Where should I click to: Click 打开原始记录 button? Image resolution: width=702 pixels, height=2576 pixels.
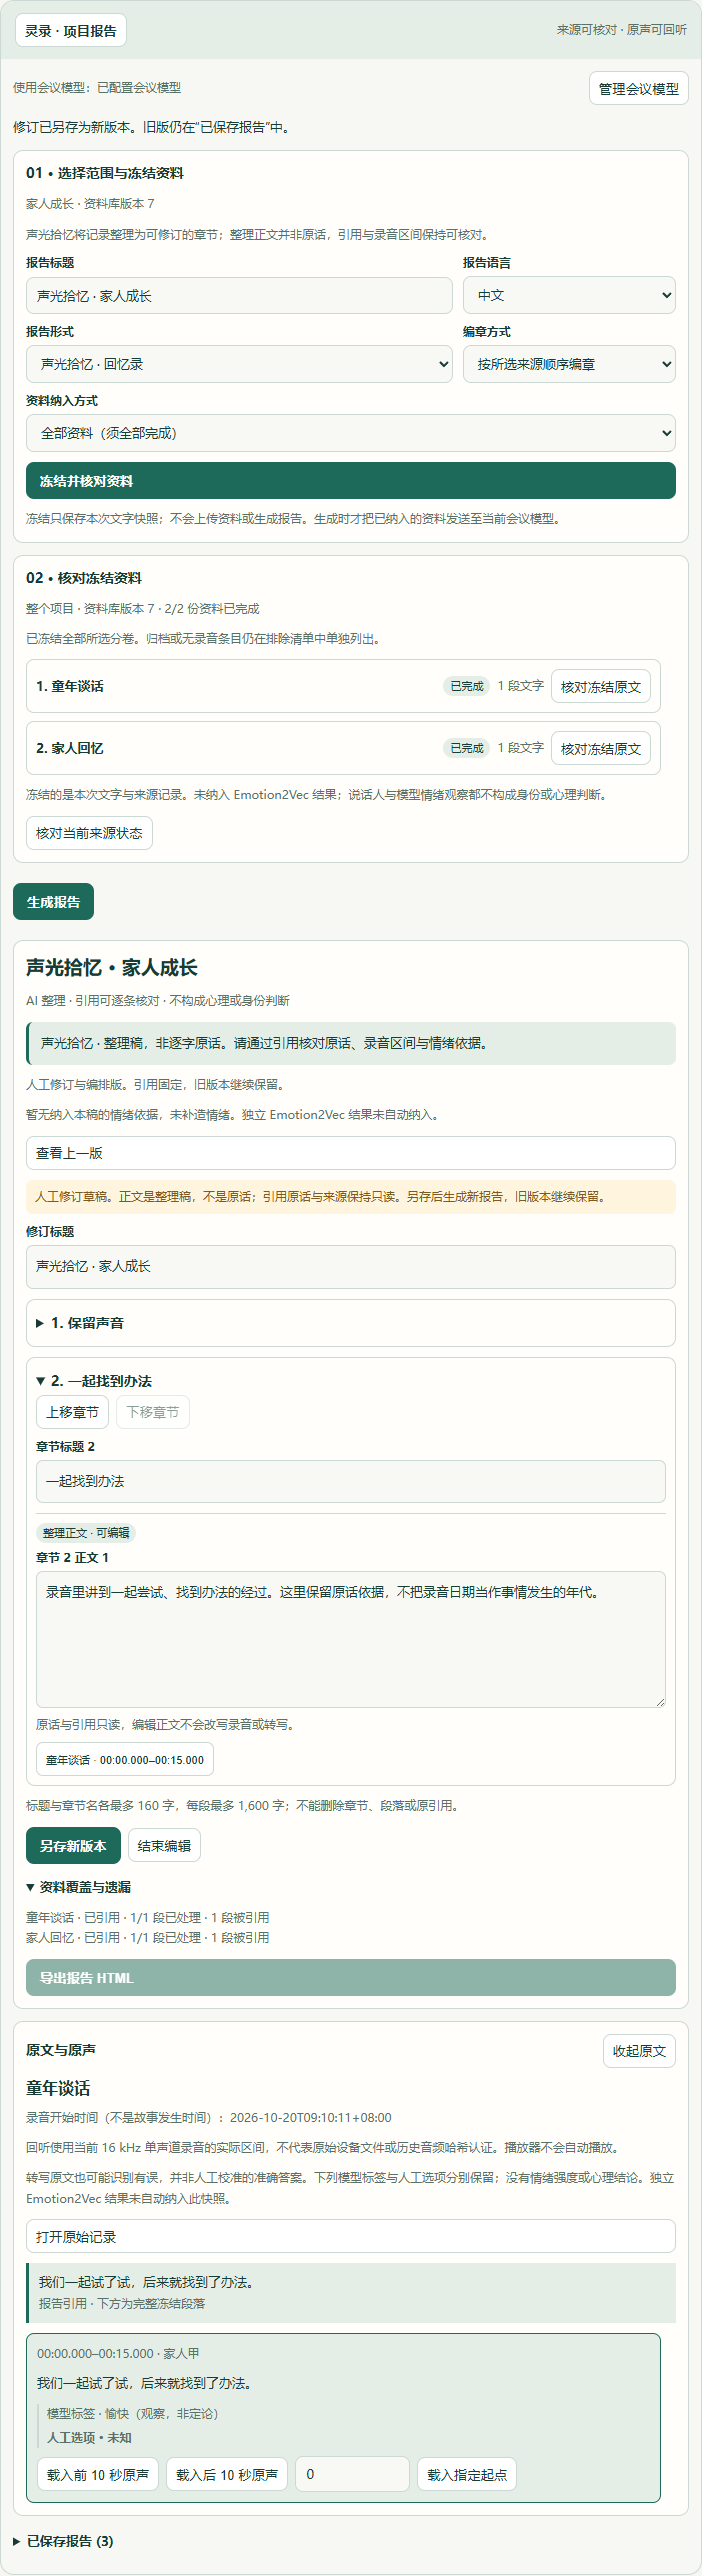click(351, 2236)
